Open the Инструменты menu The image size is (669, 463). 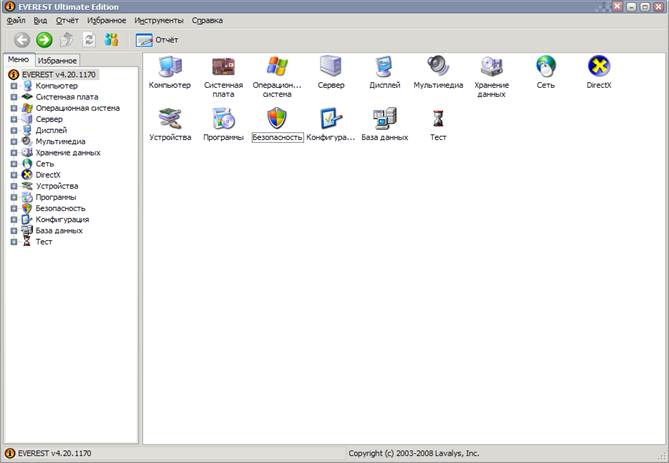click(159, 20)
